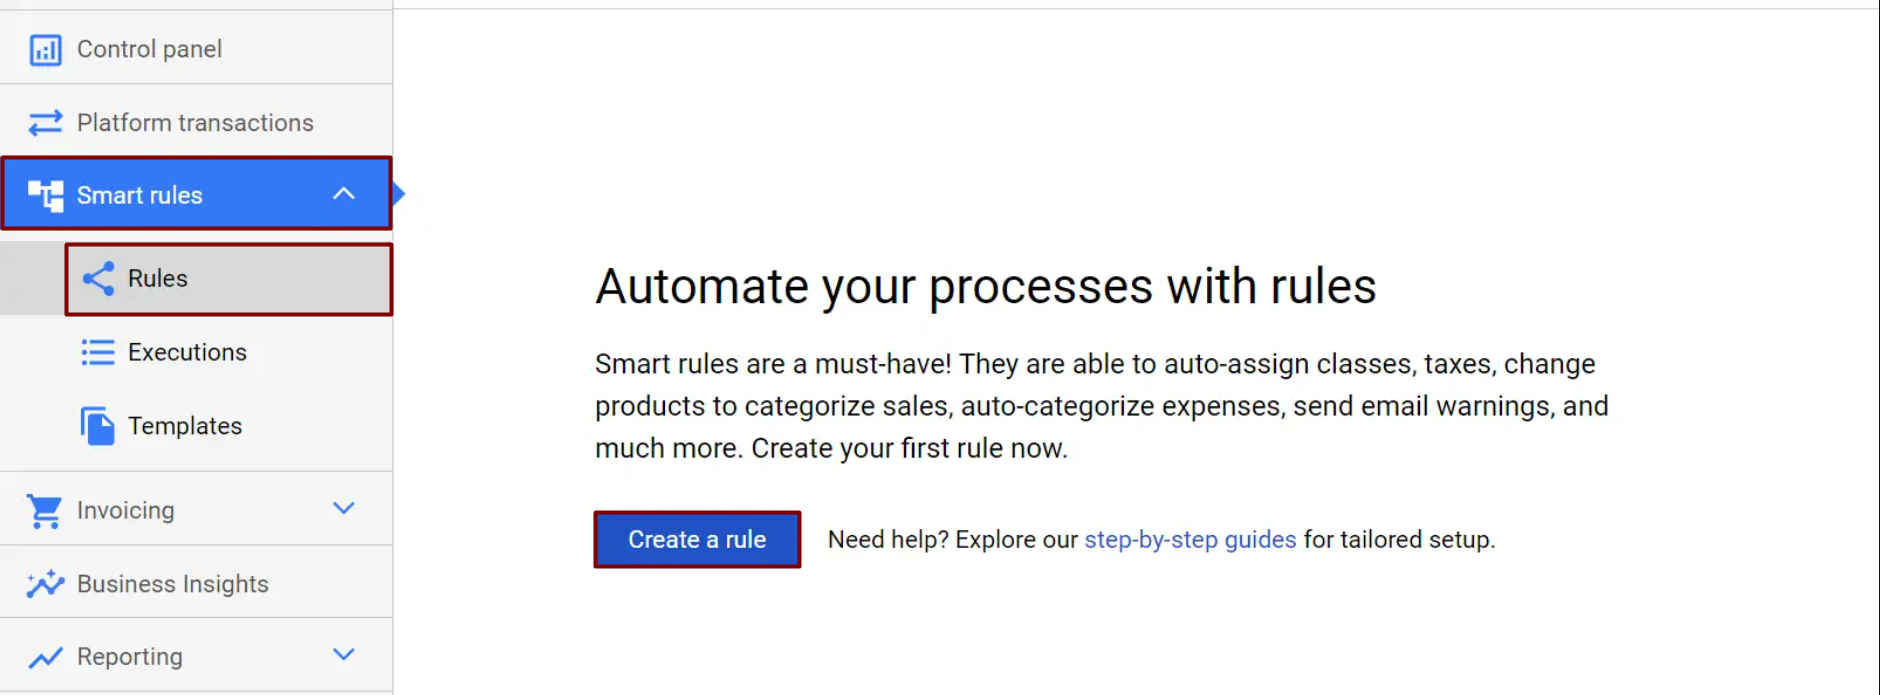The width and height of the screenshot is (1880, 695).
Task: Select the Executions submenu item
Action: click(187, 352)
